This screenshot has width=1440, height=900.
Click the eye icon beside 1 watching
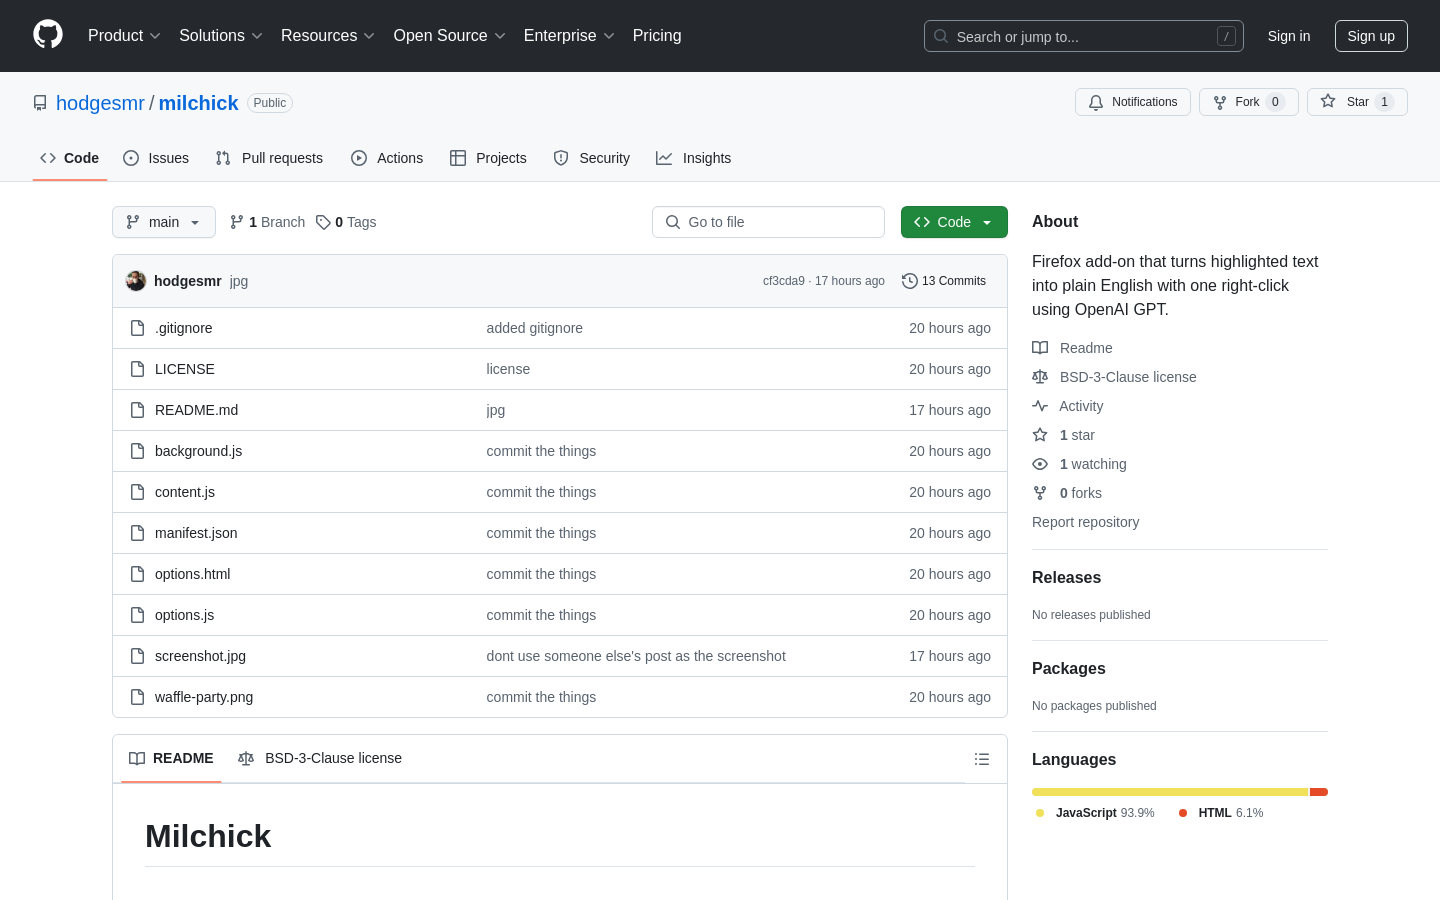tap(1040, 464)
